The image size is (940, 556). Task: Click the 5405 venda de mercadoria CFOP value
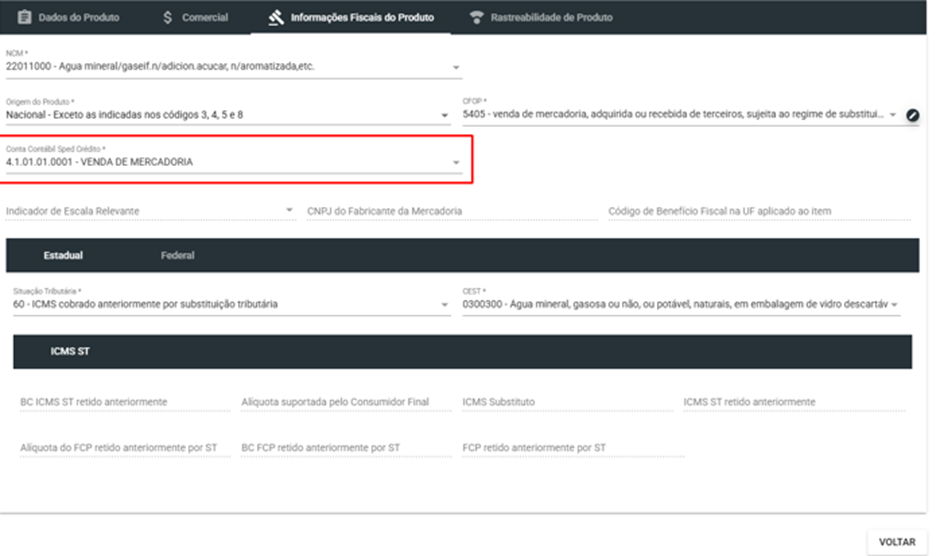tap(673, 114)
